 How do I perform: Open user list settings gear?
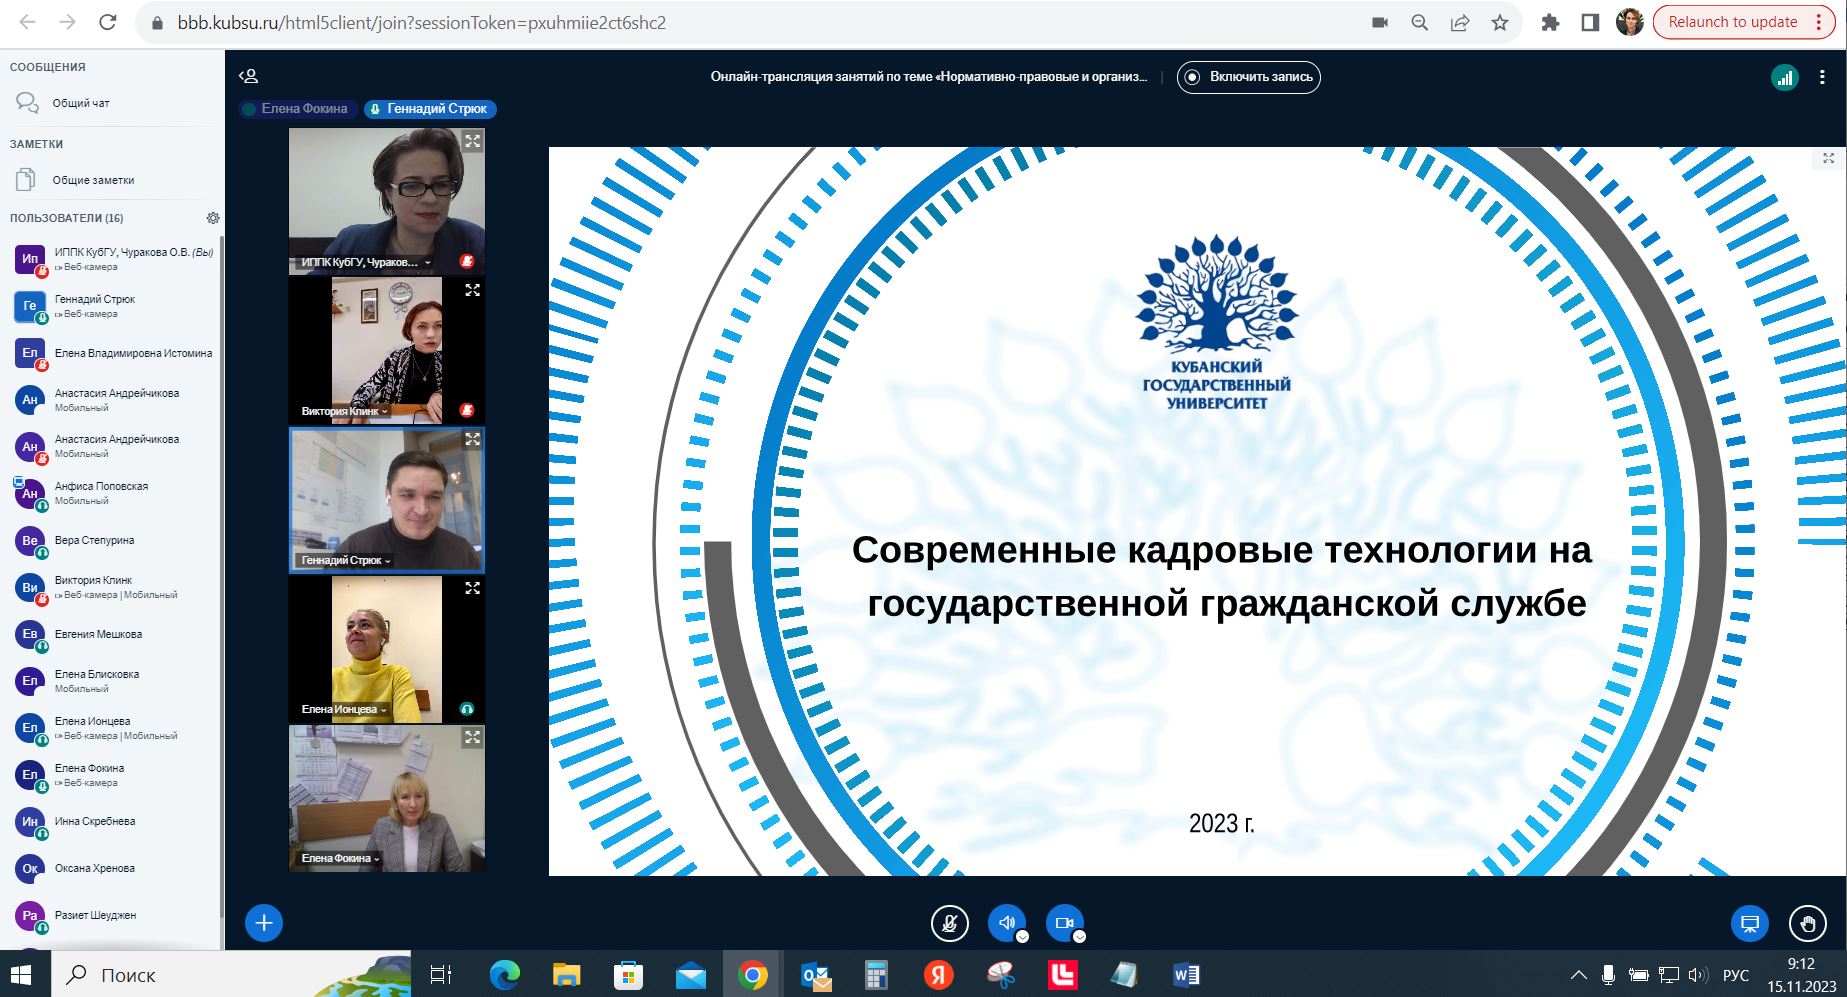click(212, 218)
